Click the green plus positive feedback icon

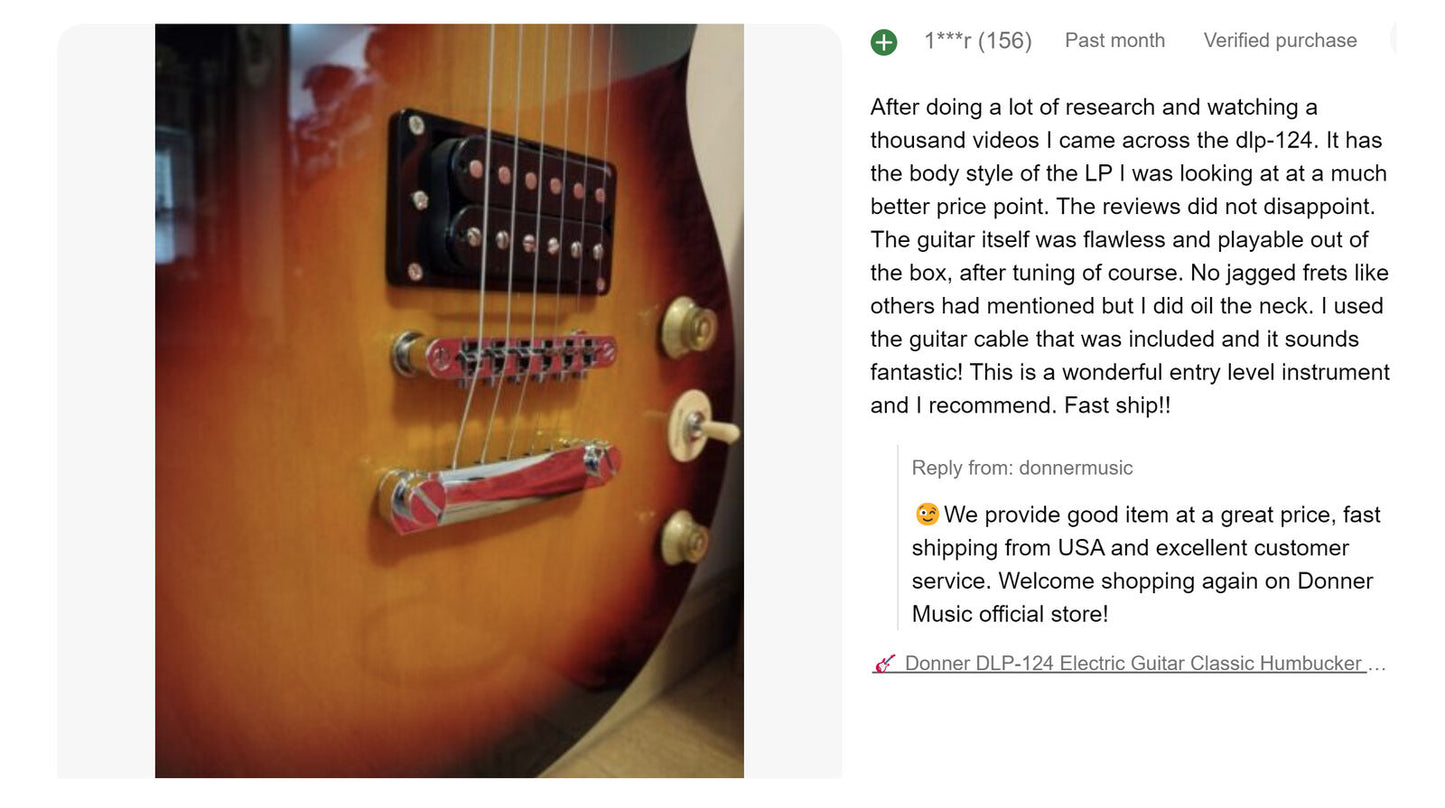tap(883, 42)
